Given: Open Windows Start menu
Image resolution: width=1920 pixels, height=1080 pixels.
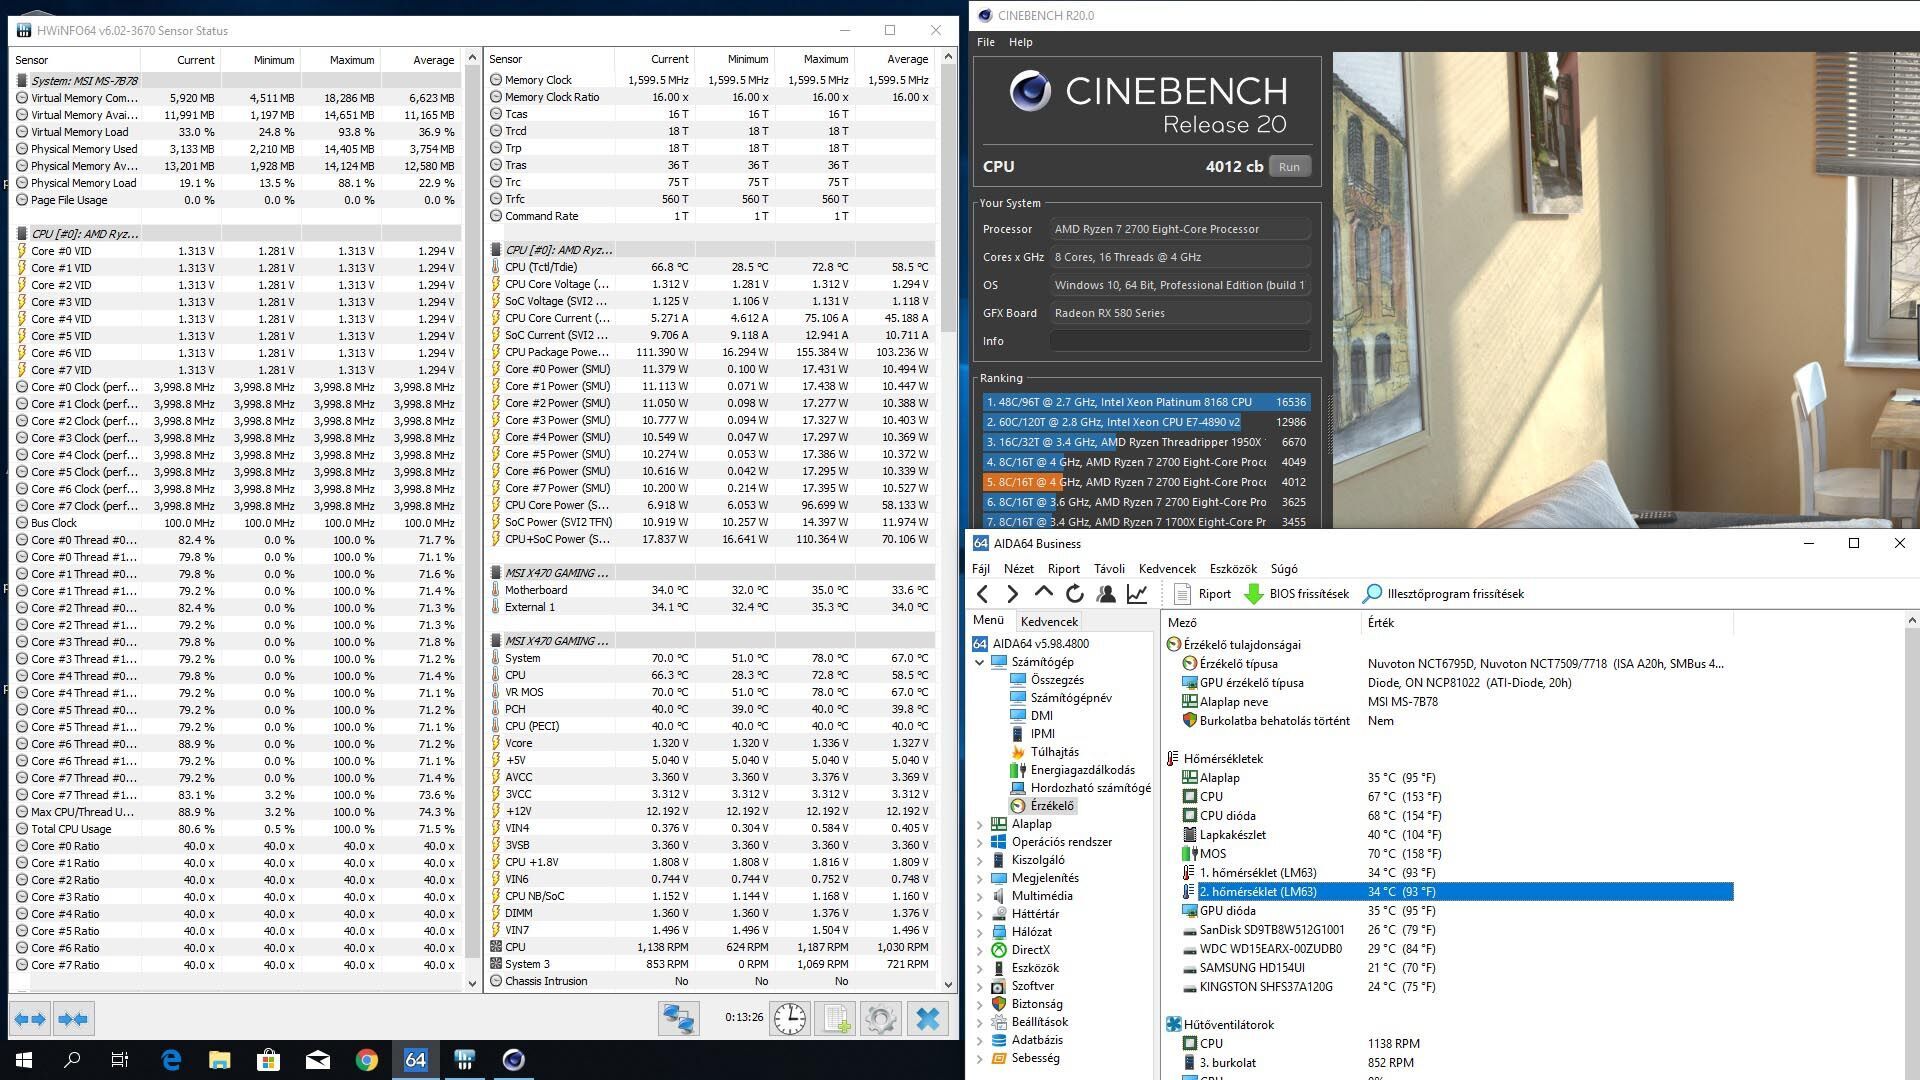Looking at the screenshot, I should point(24,1060).
